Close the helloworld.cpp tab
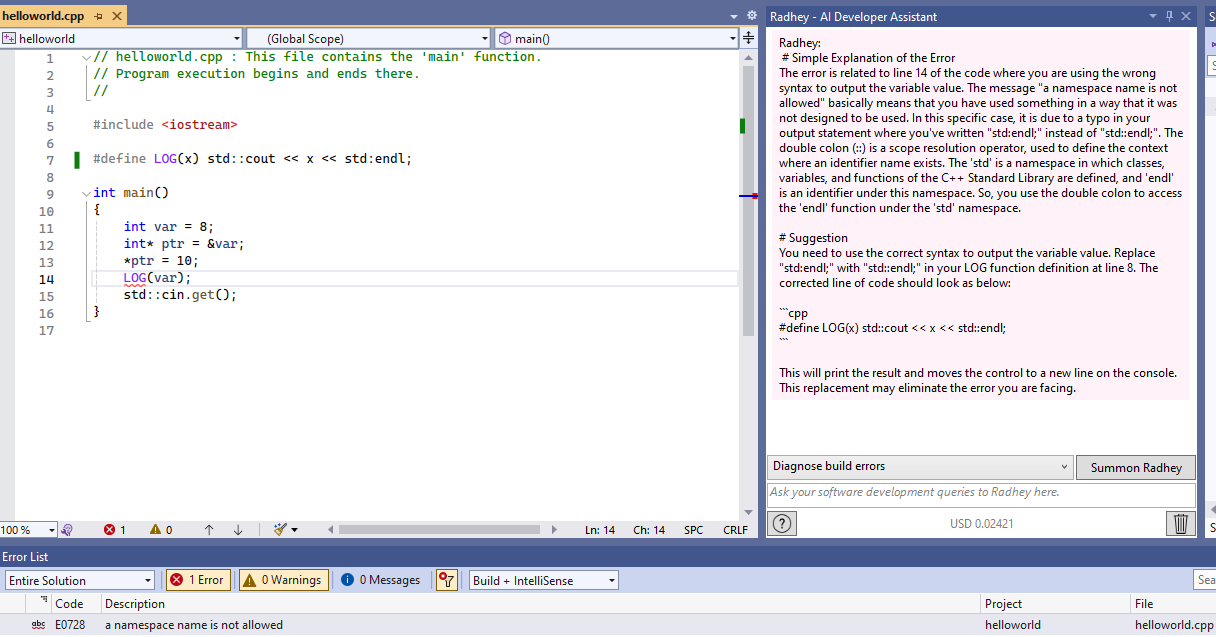 tap(117, 17)
